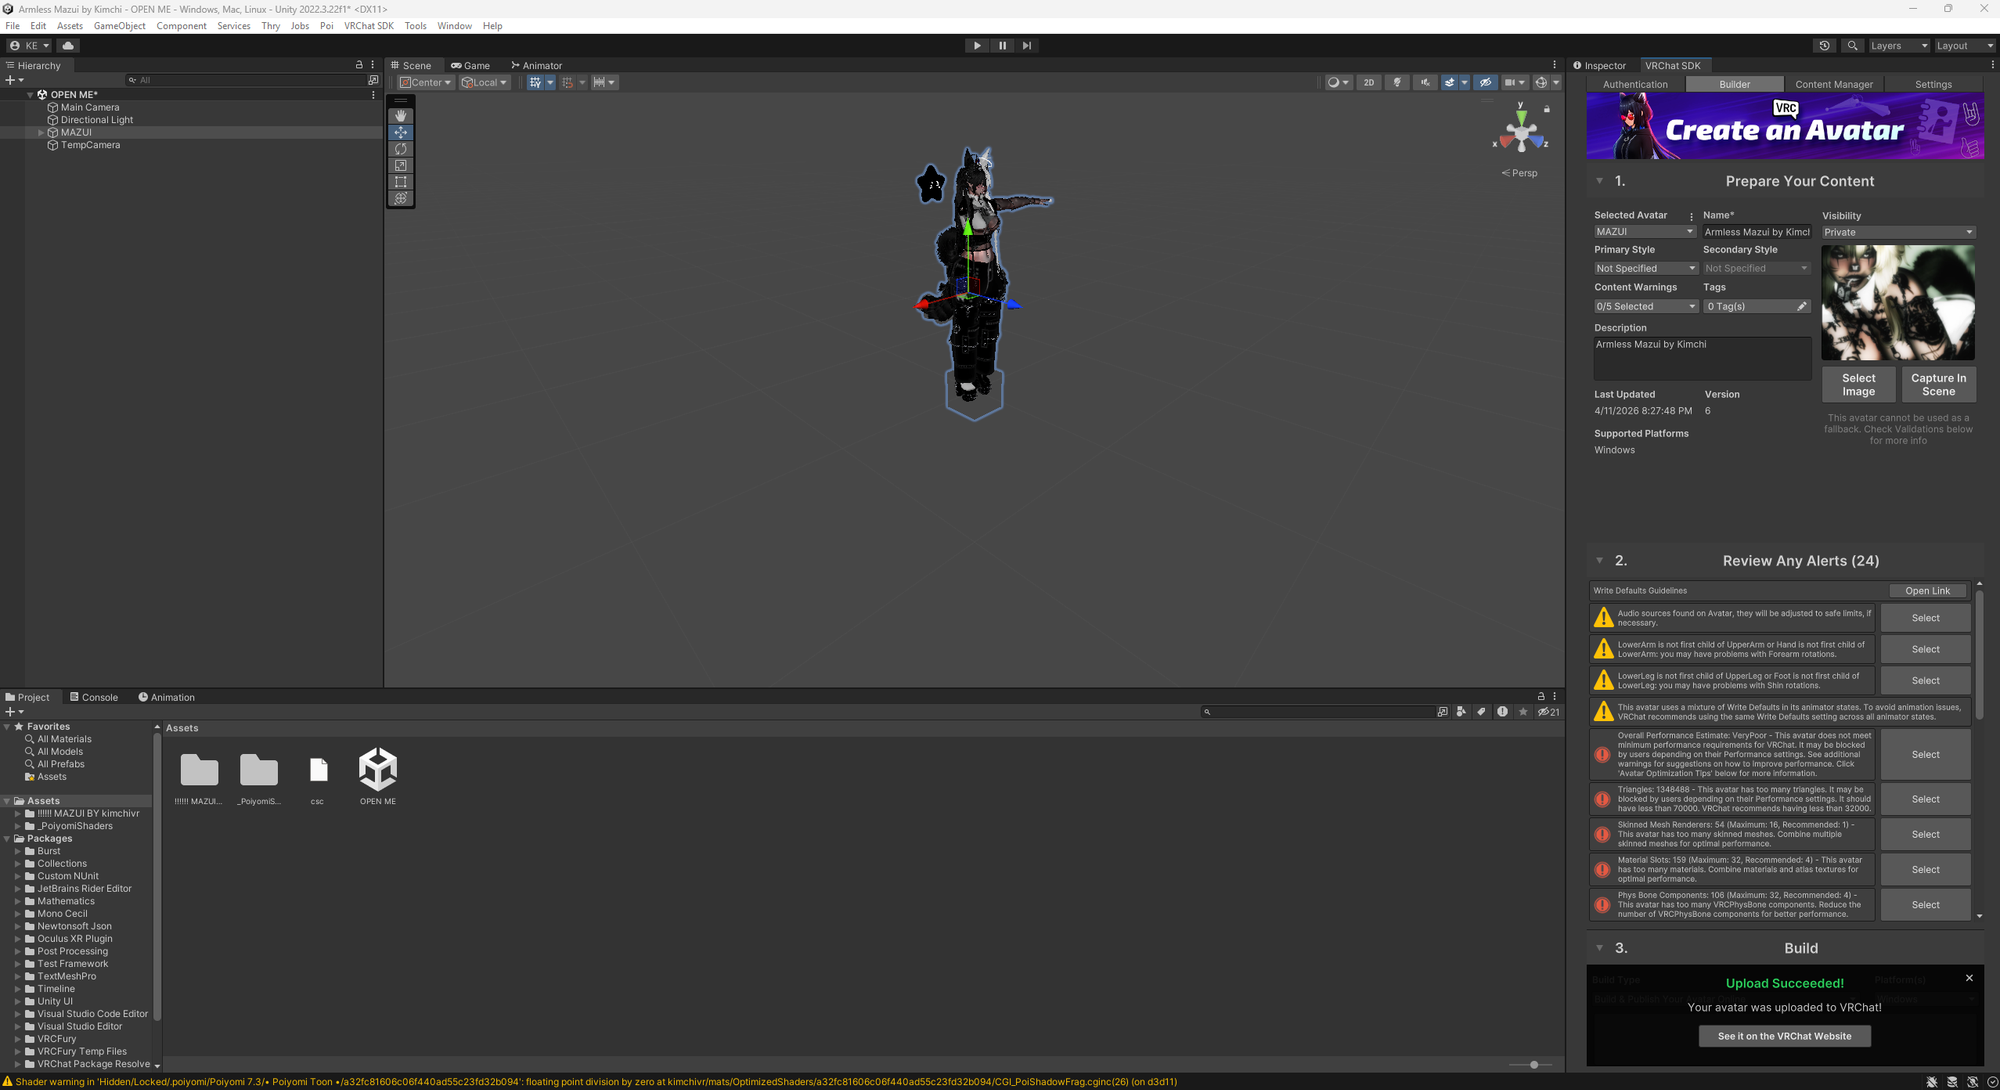Select the Scale tool in scene toolbar
2000x1090 pixels.
pyautogui.click(x=401, y=166)
